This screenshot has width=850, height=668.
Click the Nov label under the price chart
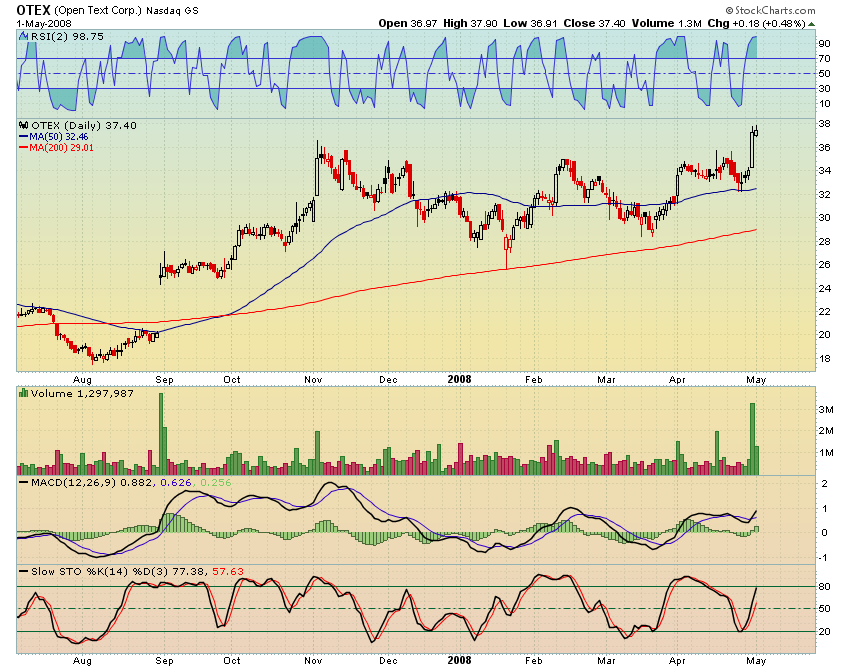[x=313, y=380]
